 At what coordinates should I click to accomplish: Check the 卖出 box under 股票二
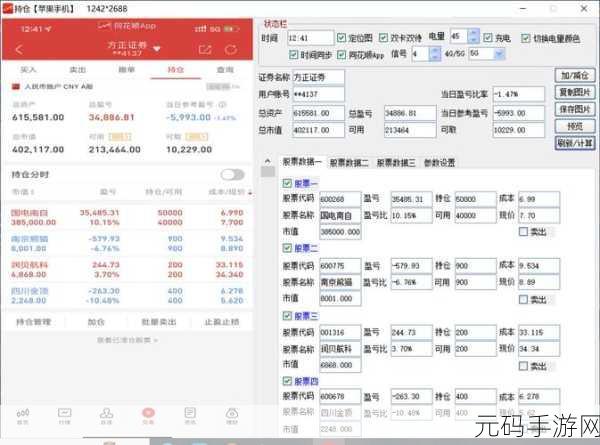click(x=523, y=299)
